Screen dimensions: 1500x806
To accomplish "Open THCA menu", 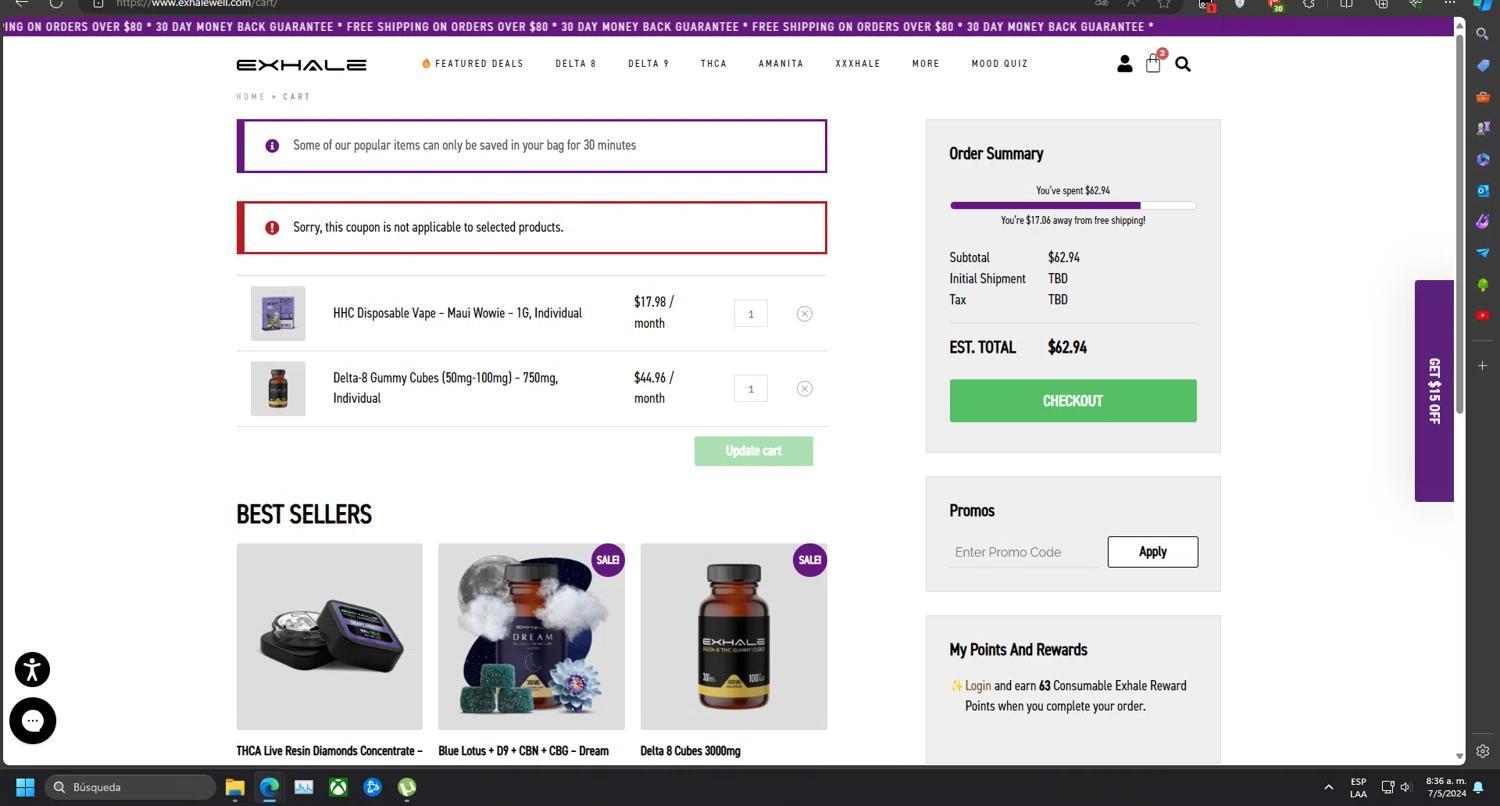I will coord(714,64).
